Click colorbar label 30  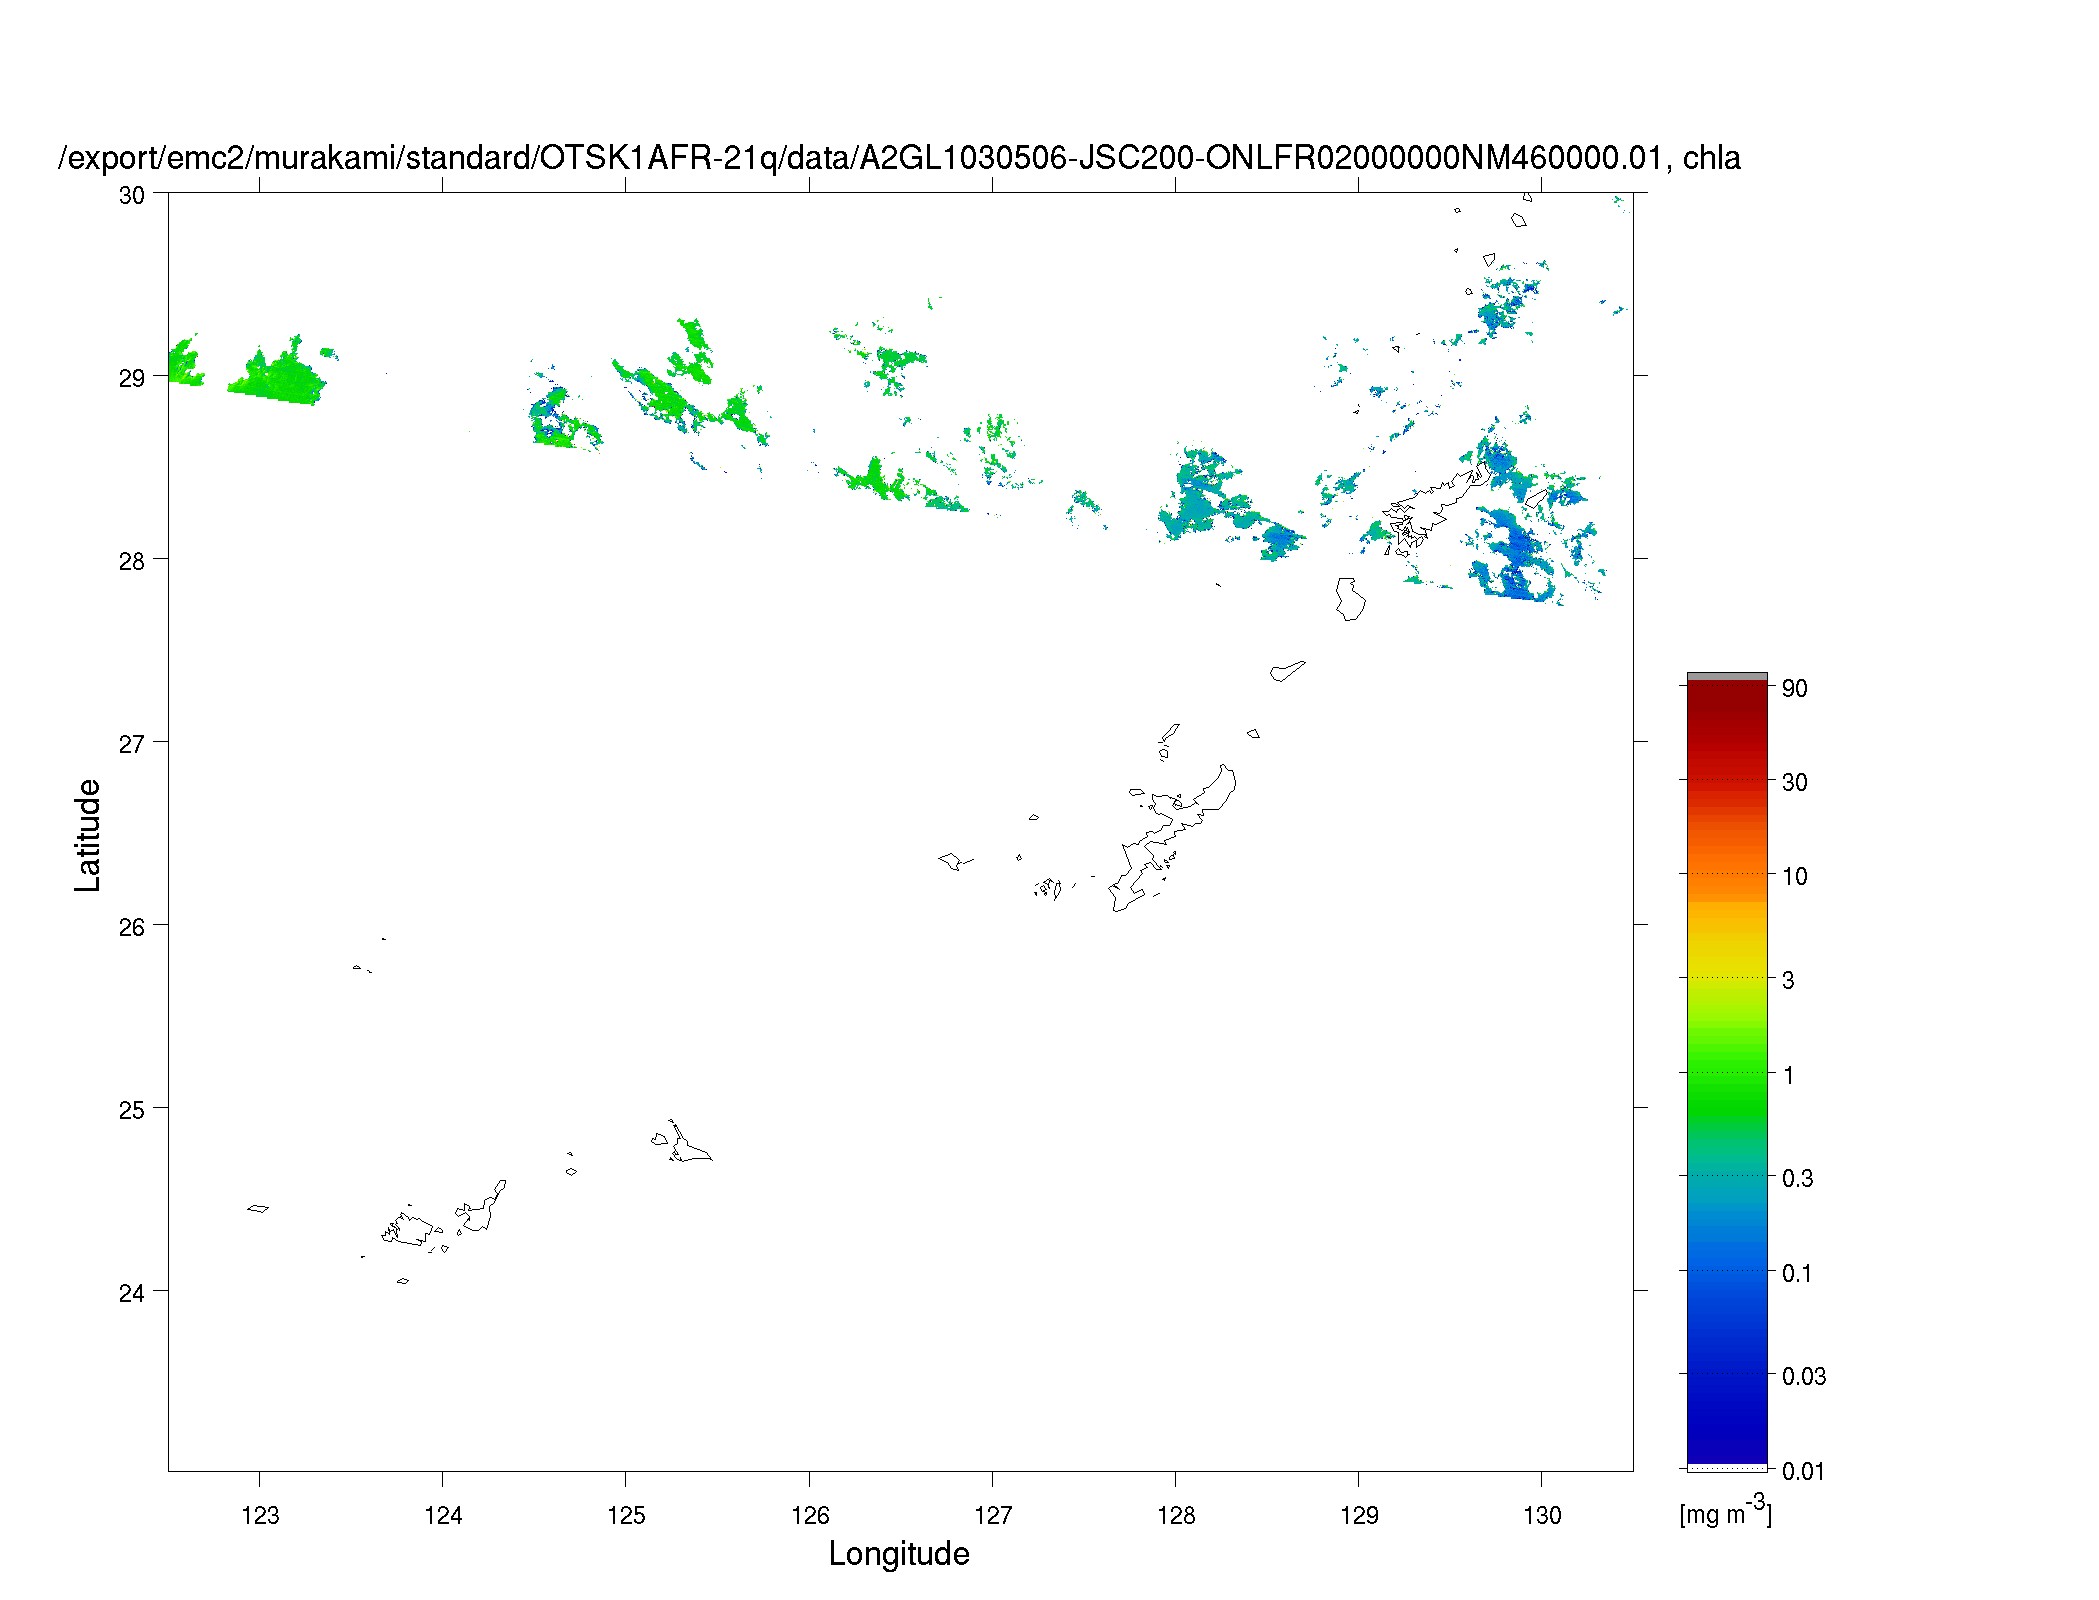(1794, 782)
